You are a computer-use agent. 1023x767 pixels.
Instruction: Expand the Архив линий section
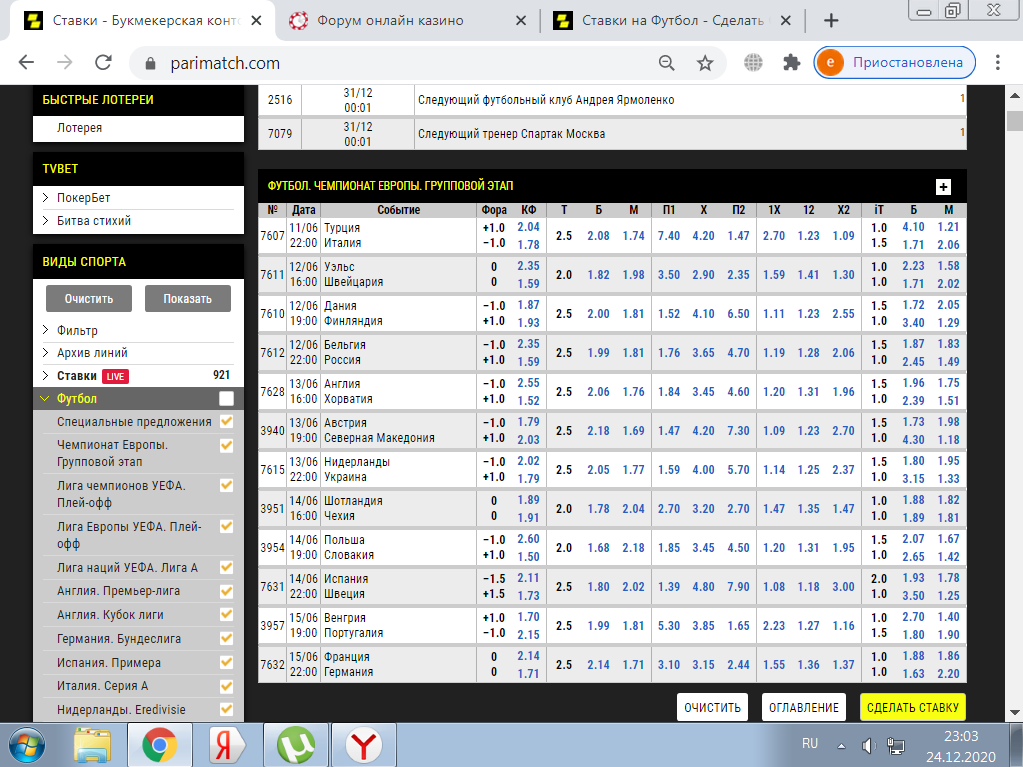45,353
